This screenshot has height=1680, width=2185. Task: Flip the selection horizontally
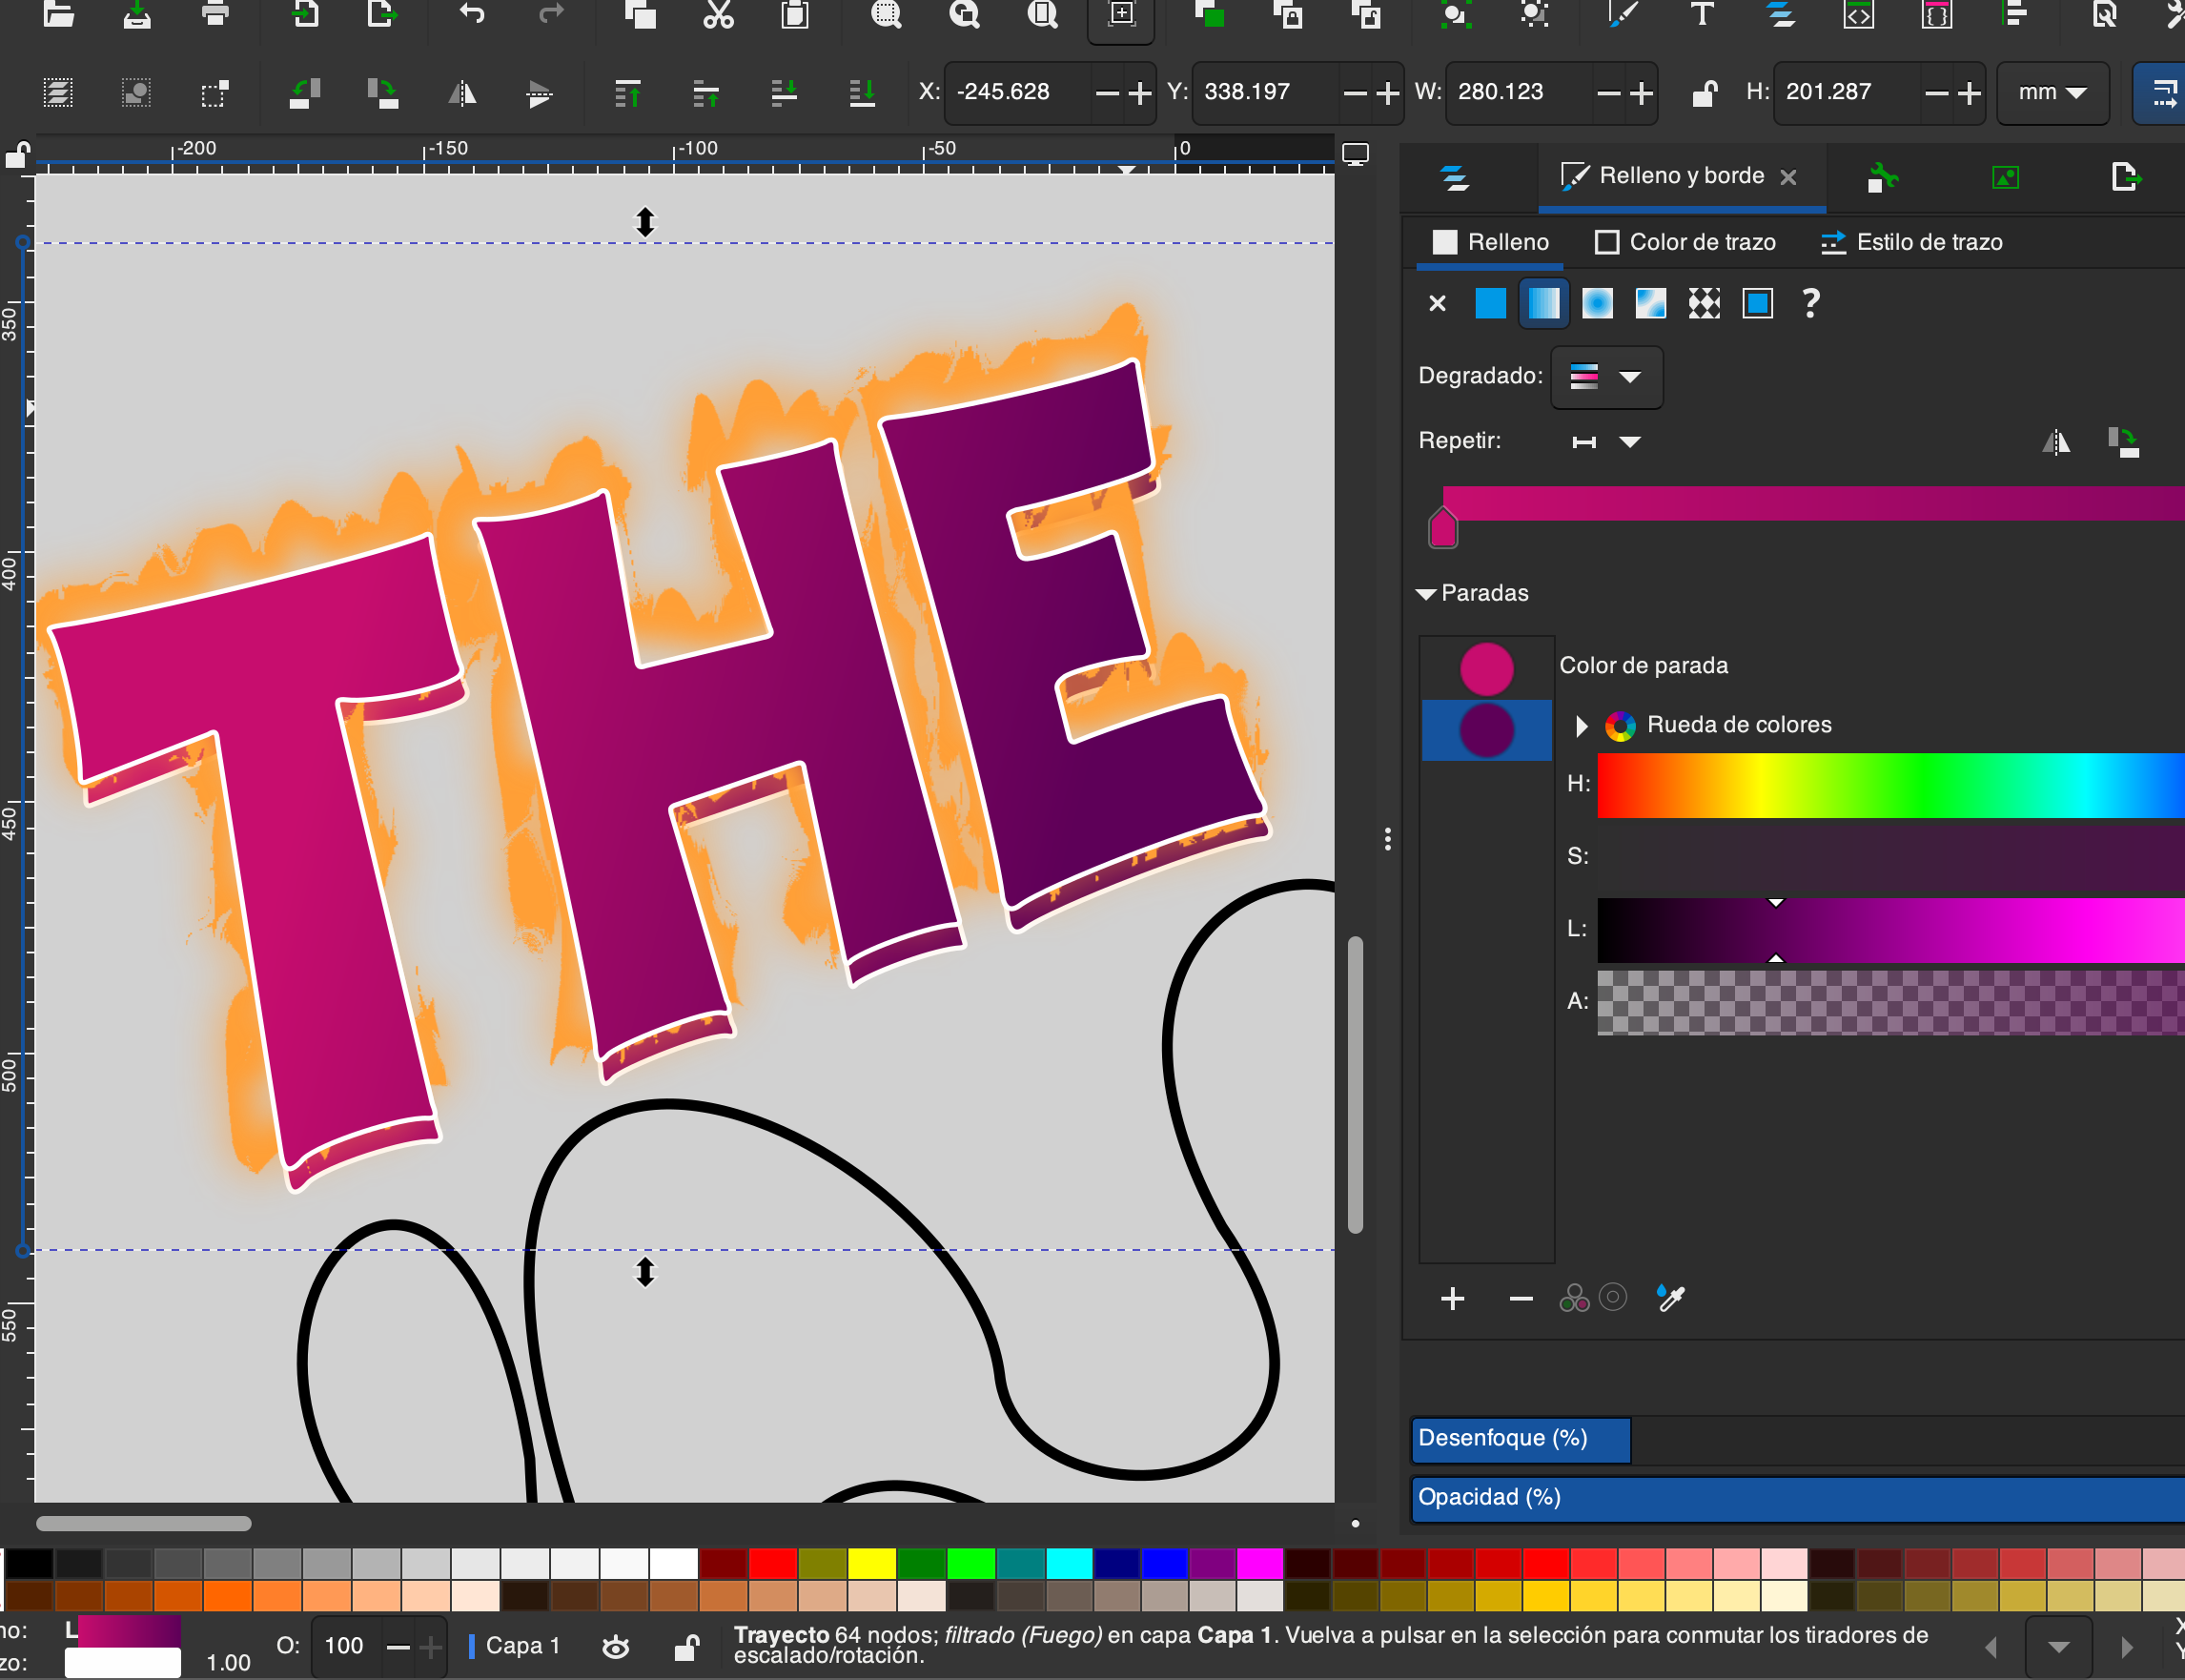(x=461, y=93)
